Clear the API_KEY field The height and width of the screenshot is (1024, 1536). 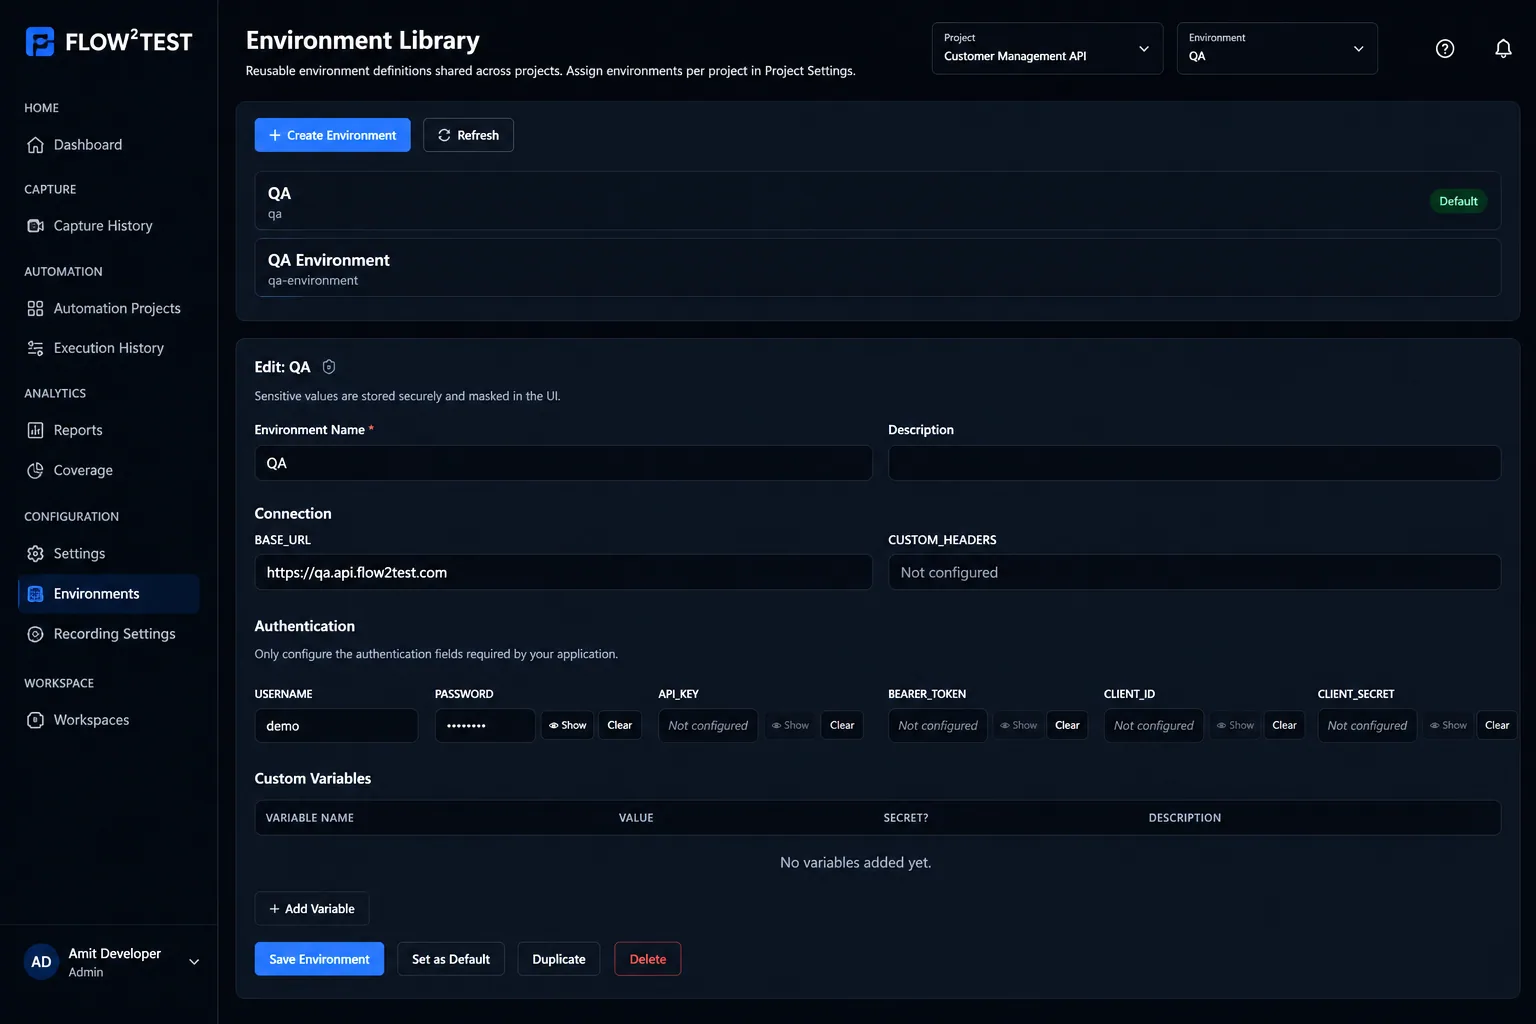point(842,725)
